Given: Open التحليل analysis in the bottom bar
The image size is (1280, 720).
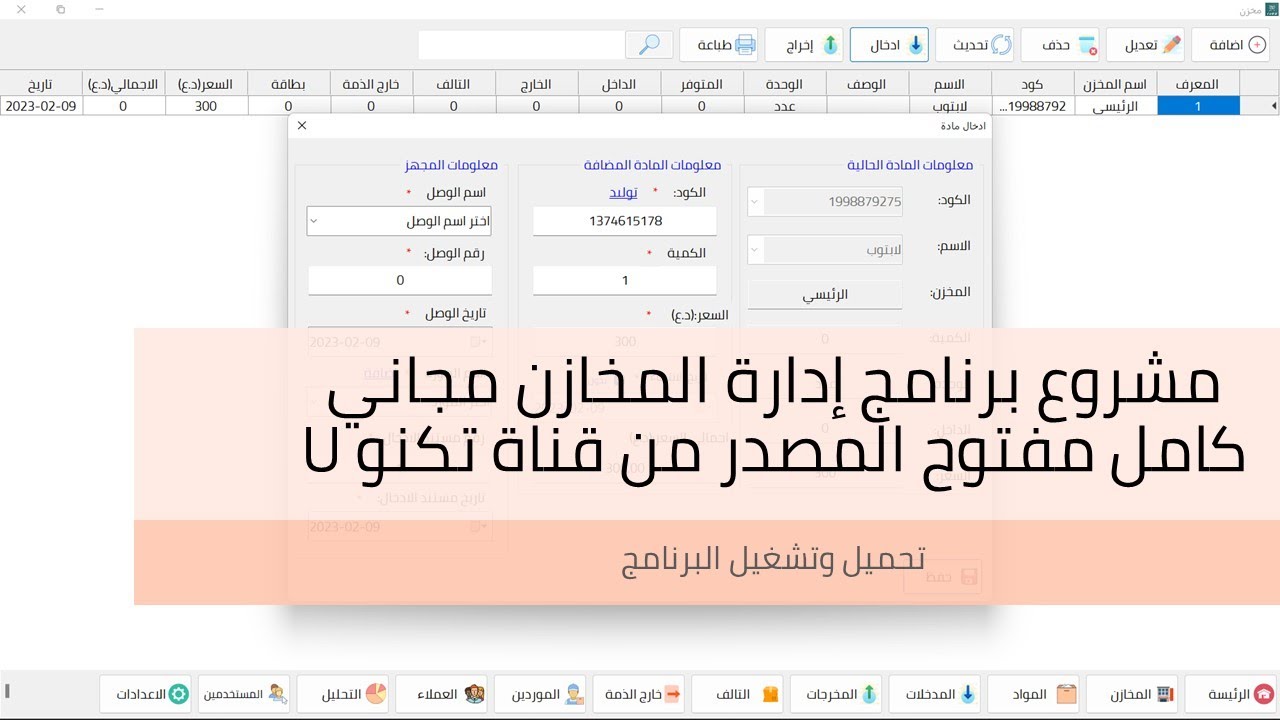Looking at the screenshot, I should (x=344, y=694).
